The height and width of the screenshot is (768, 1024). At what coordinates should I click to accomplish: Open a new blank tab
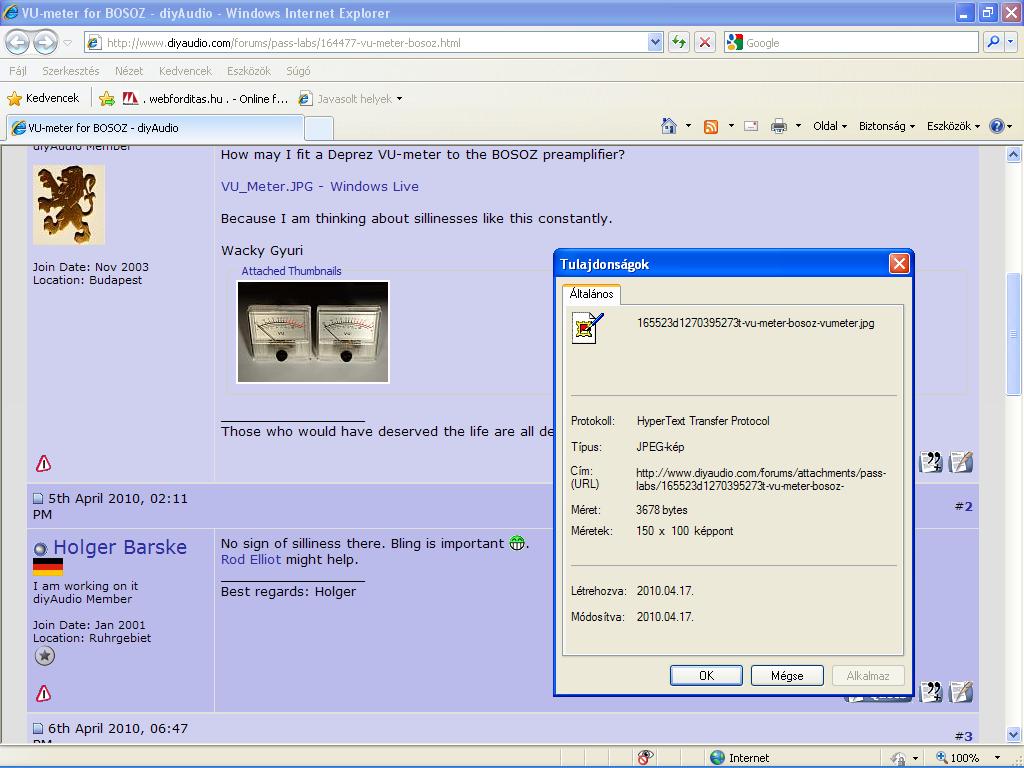pyautogui.click(x=319, y=128)
